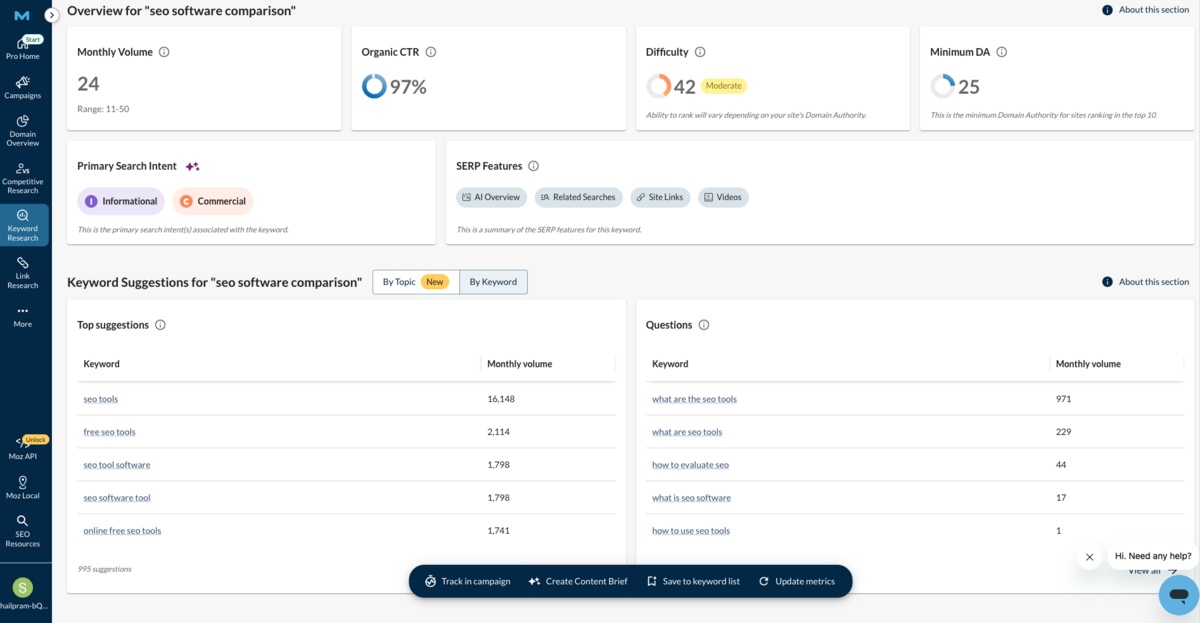Viewport: 1200px width, 623px height.
Task: Open Link Research
Action: click(23, 273)
